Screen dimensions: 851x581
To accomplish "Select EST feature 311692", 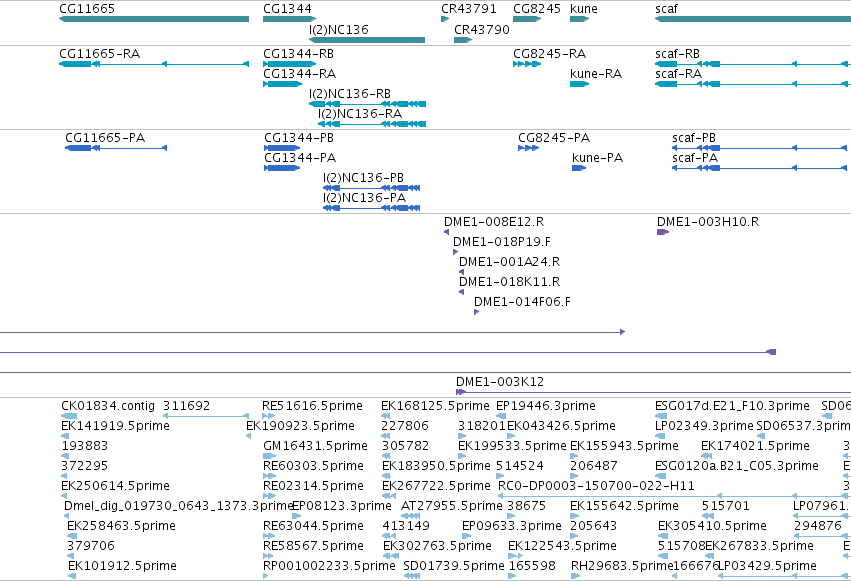I will (206, 416).
